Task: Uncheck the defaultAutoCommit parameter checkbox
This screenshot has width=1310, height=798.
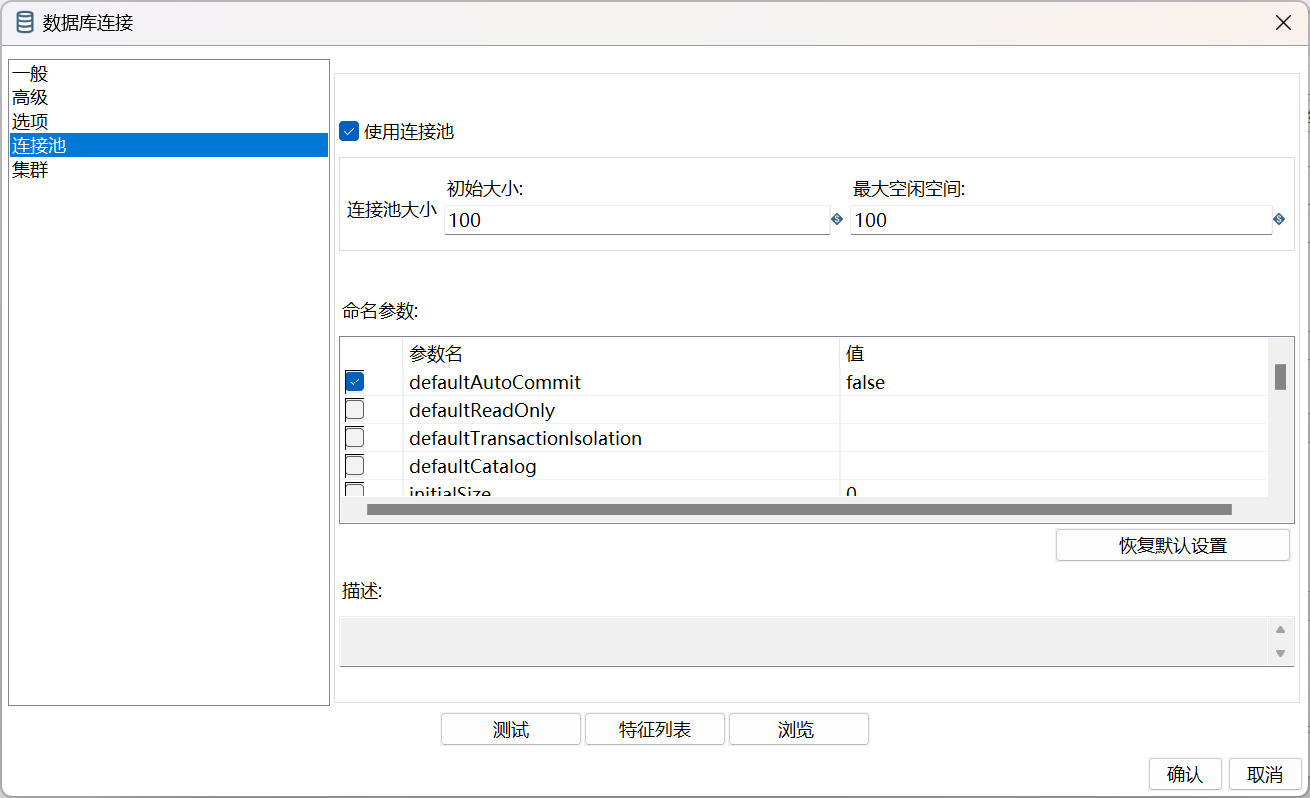Action: [355, 382]
